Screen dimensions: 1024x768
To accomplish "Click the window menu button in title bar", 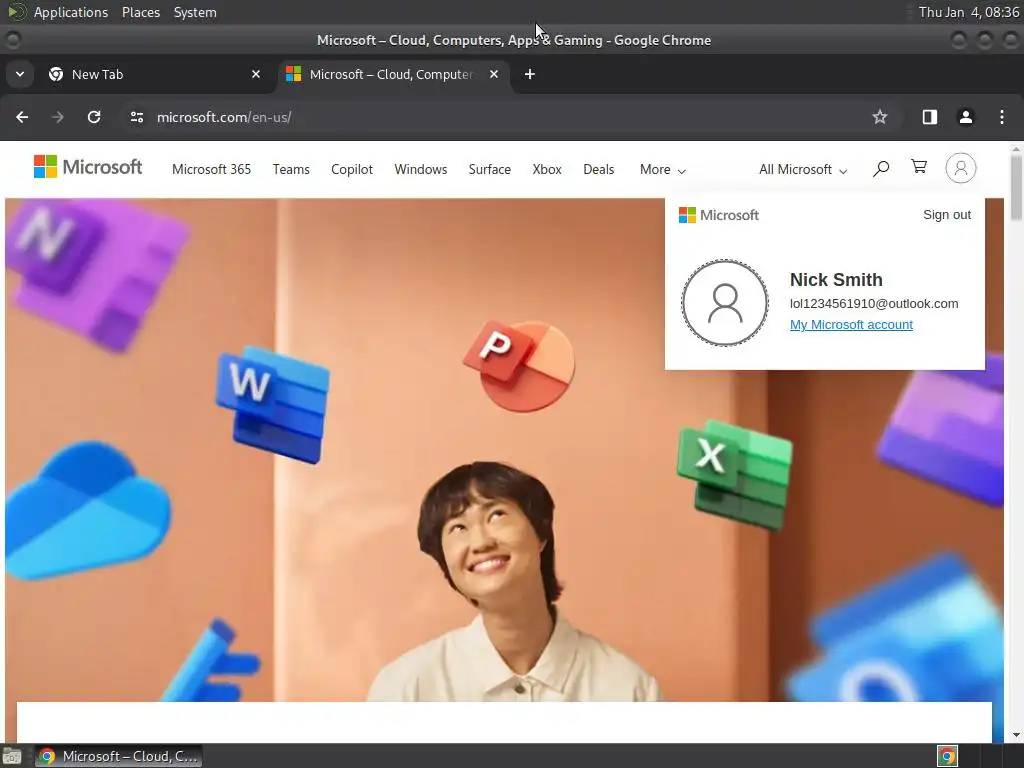I will (x=12, y=40).
